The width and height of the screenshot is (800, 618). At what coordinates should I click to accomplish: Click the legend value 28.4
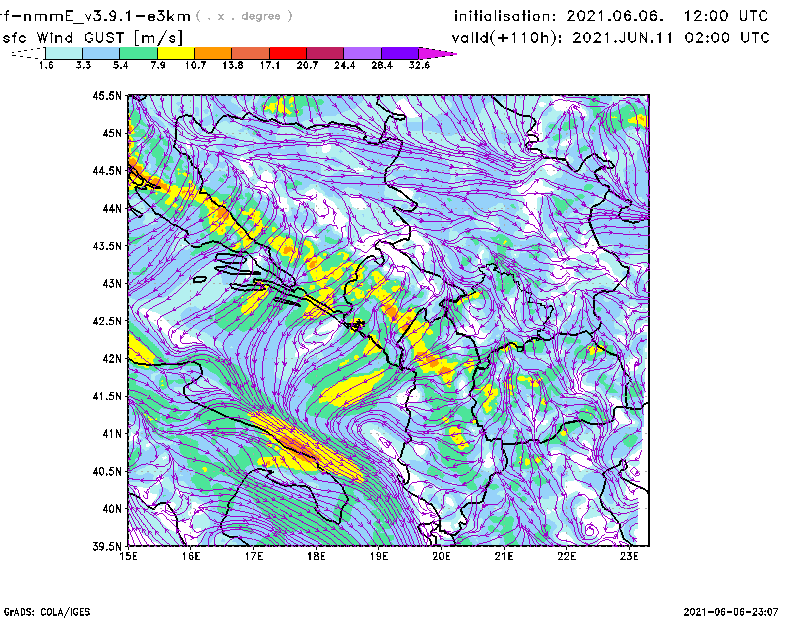[382, 65]
